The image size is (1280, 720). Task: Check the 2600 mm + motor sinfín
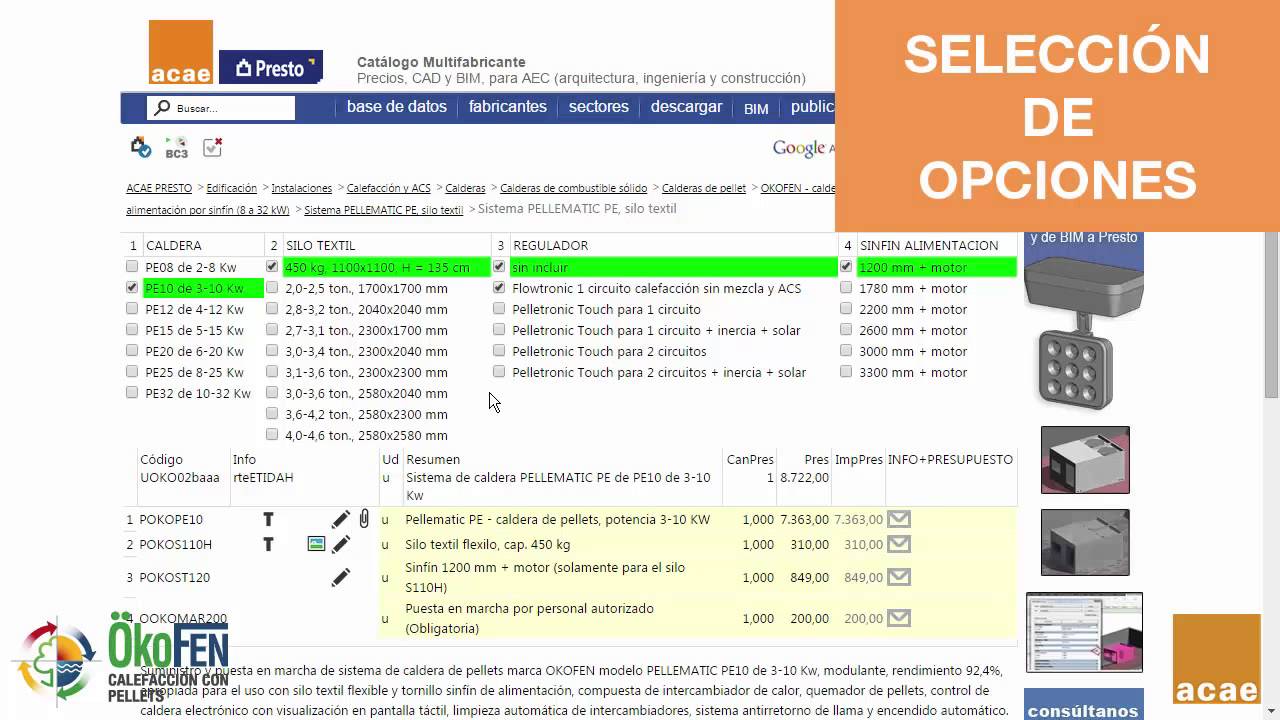[846, 330]
